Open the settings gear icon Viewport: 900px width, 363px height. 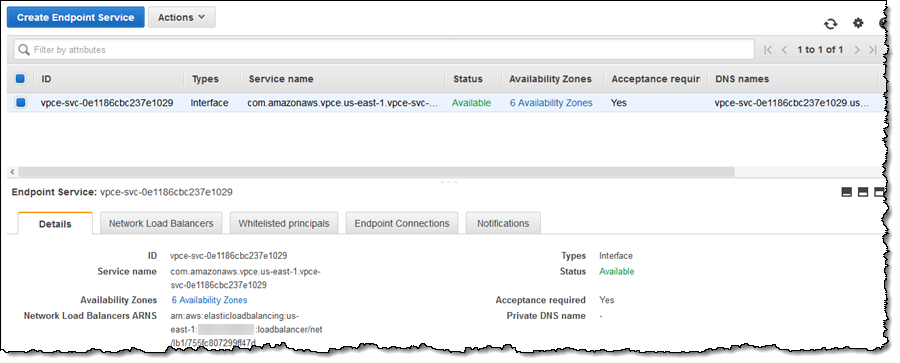(858, 23)
